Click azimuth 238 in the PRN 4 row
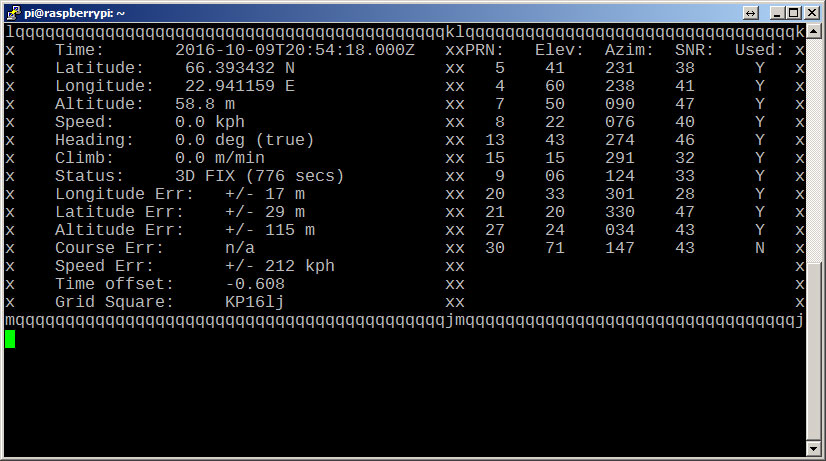This screenshot has width=826, height=461. (620, 86)
